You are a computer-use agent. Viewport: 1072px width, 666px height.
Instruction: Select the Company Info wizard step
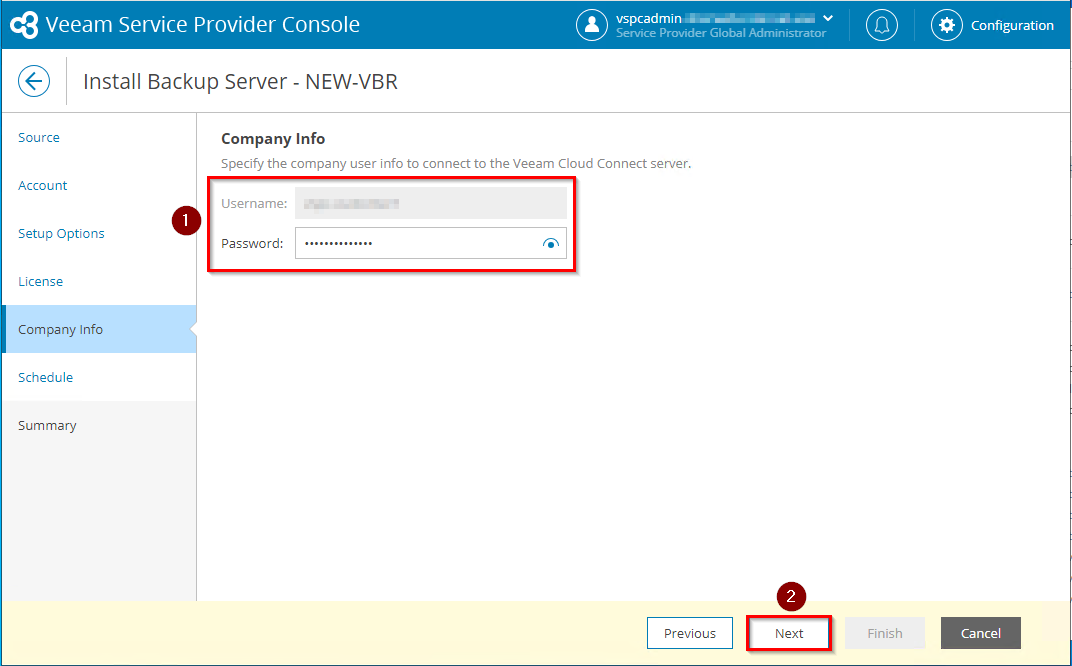click(99, 329)
